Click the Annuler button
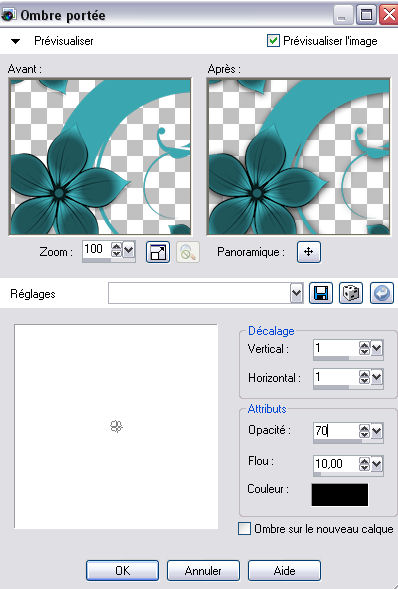 tap(203, 571)
